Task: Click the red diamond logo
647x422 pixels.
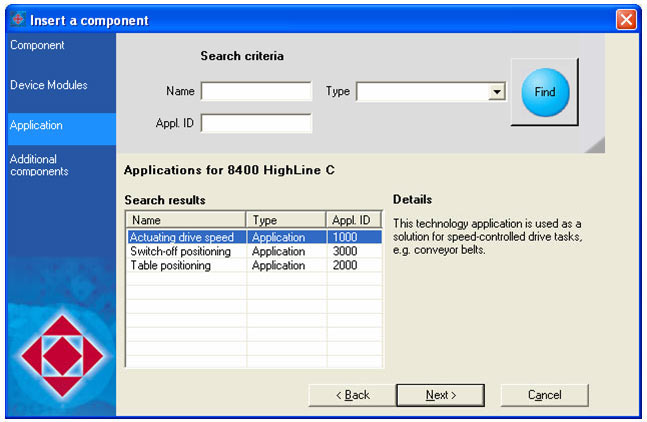Action: point(59,355)
